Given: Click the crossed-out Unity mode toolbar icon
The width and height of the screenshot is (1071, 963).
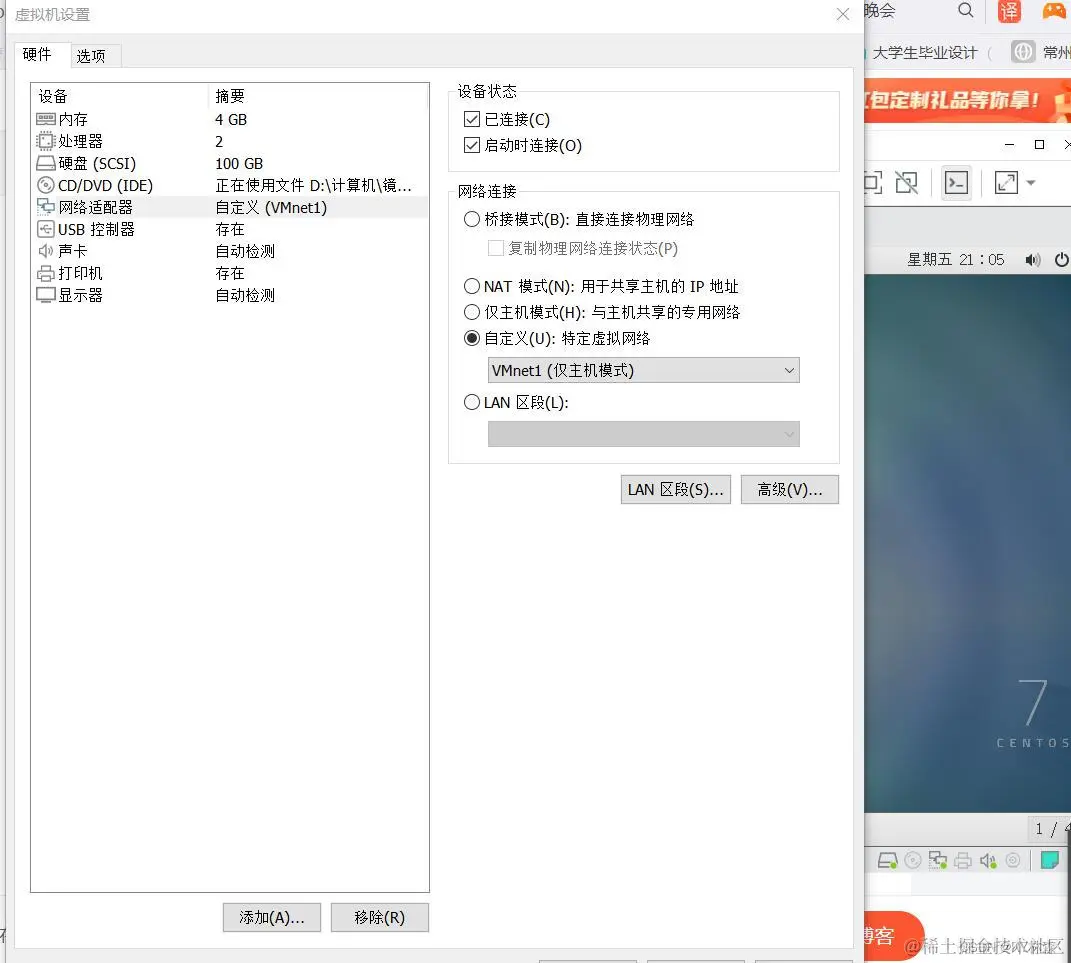Looking at the screenshot, I should coord(906,182).
